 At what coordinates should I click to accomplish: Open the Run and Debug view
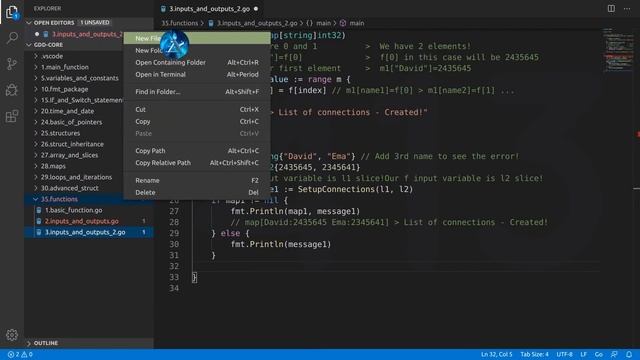pos(12,90)
